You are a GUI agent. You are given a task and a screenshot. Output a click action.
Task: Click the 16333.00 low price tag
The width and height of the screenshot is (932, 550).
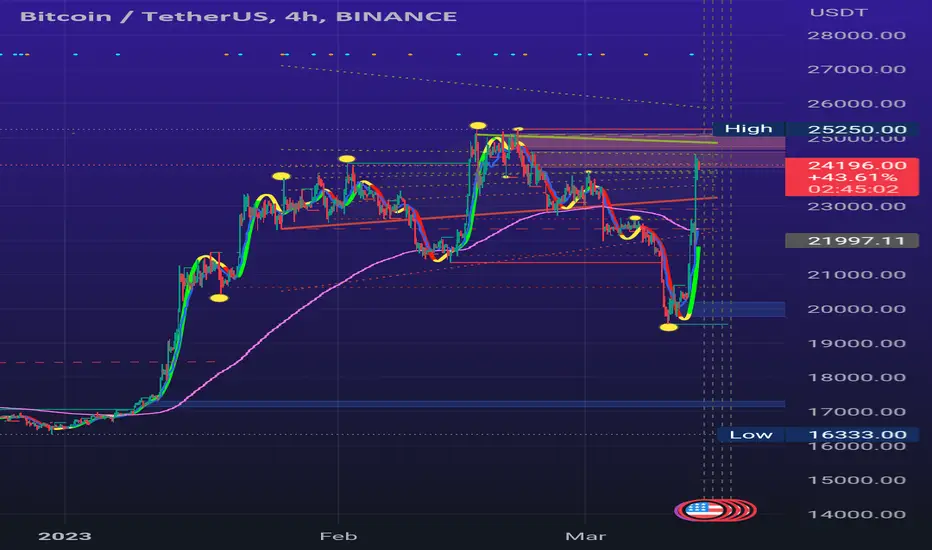pyautogui.click(x=857, y=435)
